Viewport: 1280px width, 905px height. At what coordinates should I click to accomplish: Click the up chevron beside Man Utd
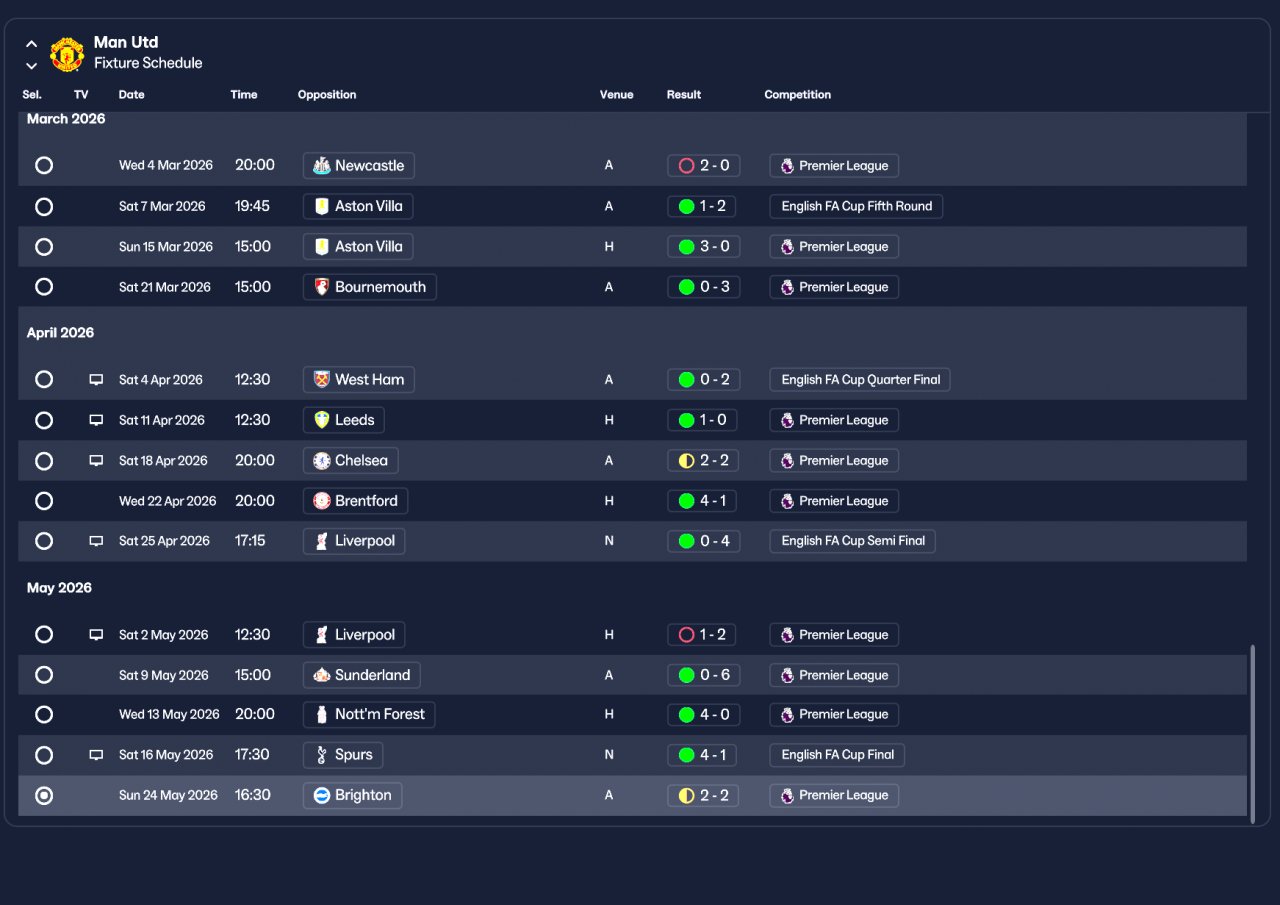(x=31, y=44)
